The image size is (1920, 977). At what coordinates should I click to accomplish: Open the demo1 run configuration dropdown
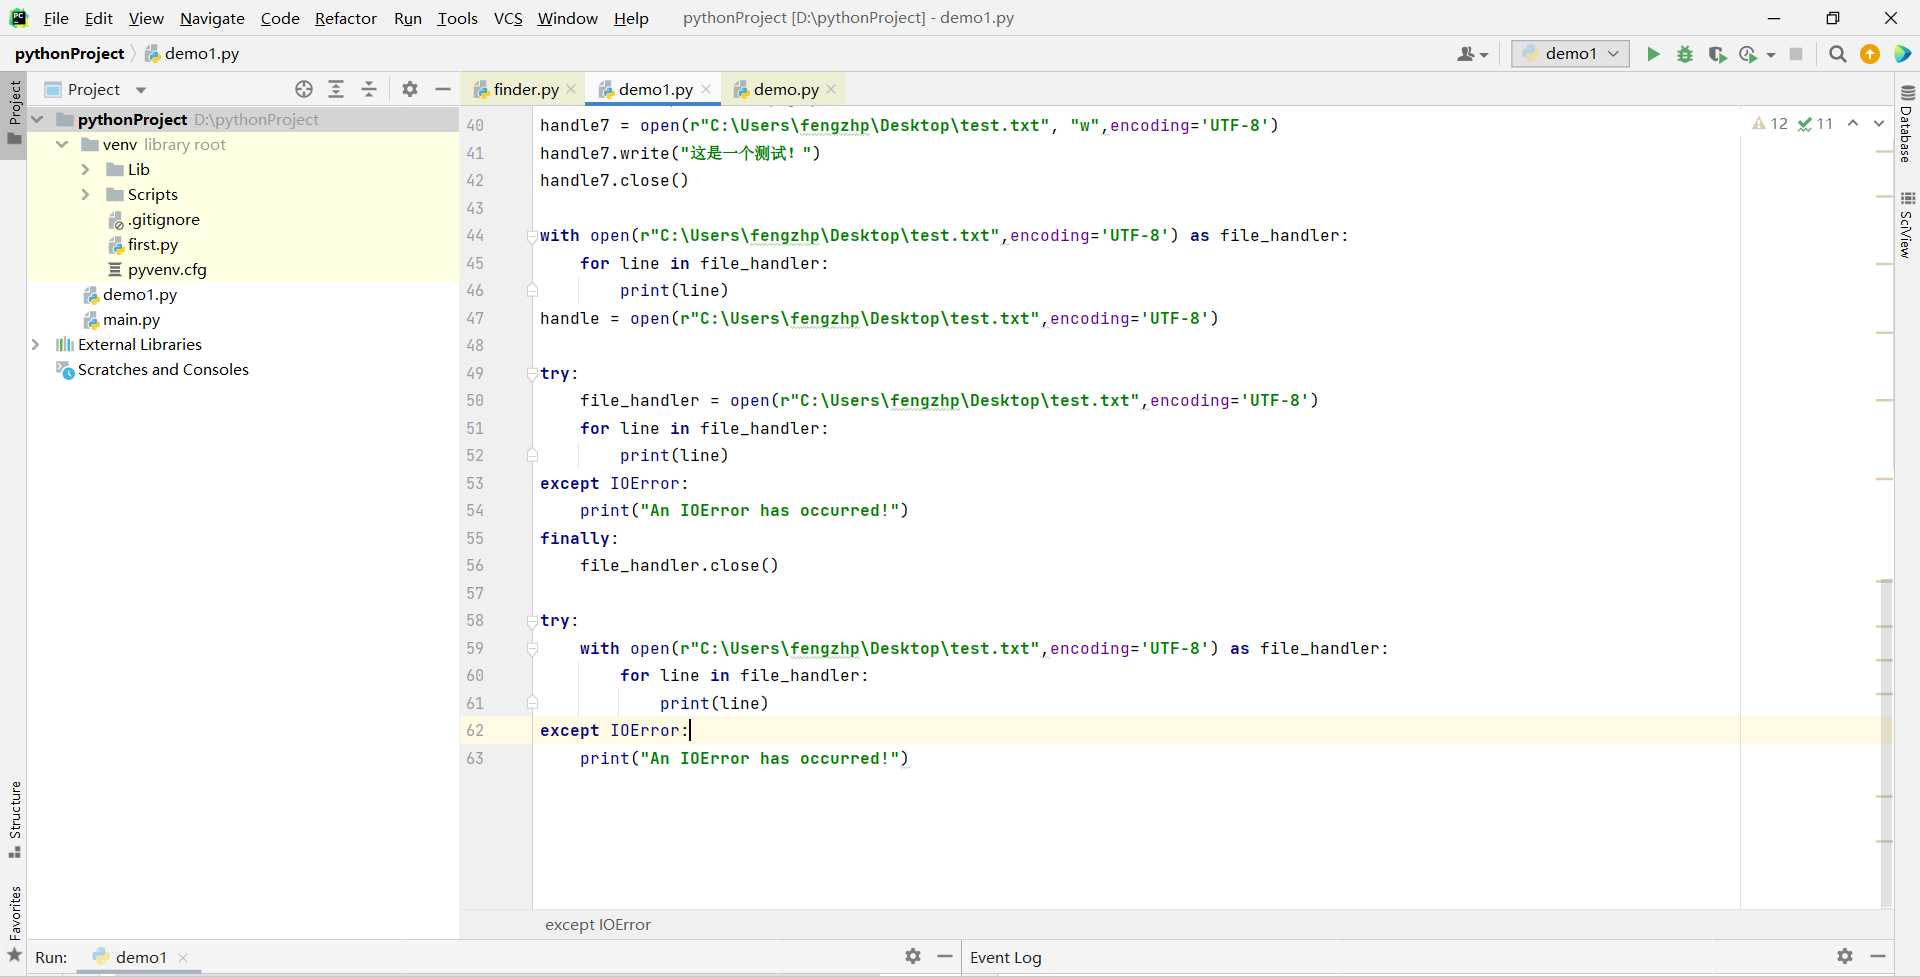tap(1570, 54)
